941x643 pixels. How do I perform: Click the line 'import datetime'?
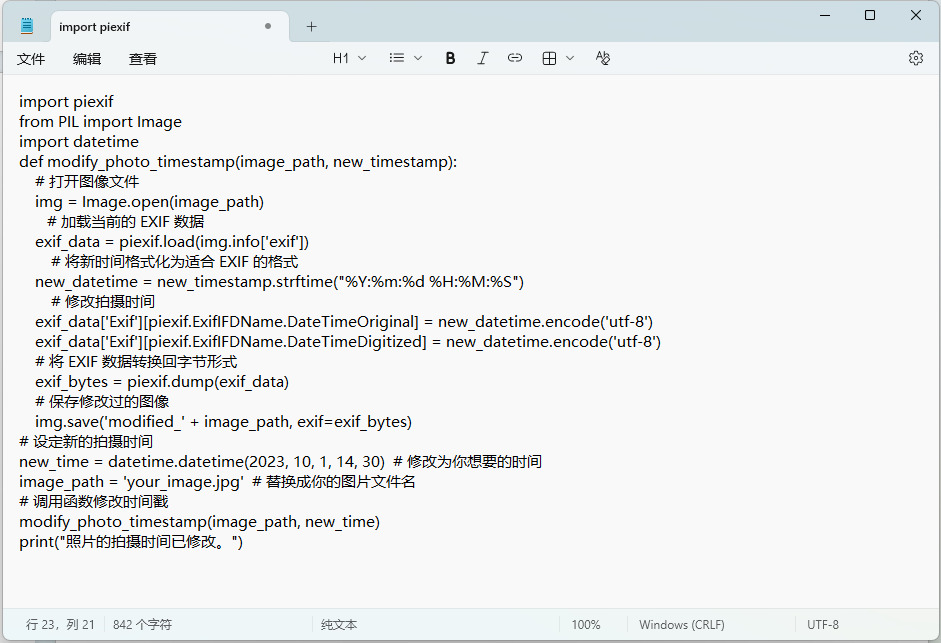coord(79,142)
